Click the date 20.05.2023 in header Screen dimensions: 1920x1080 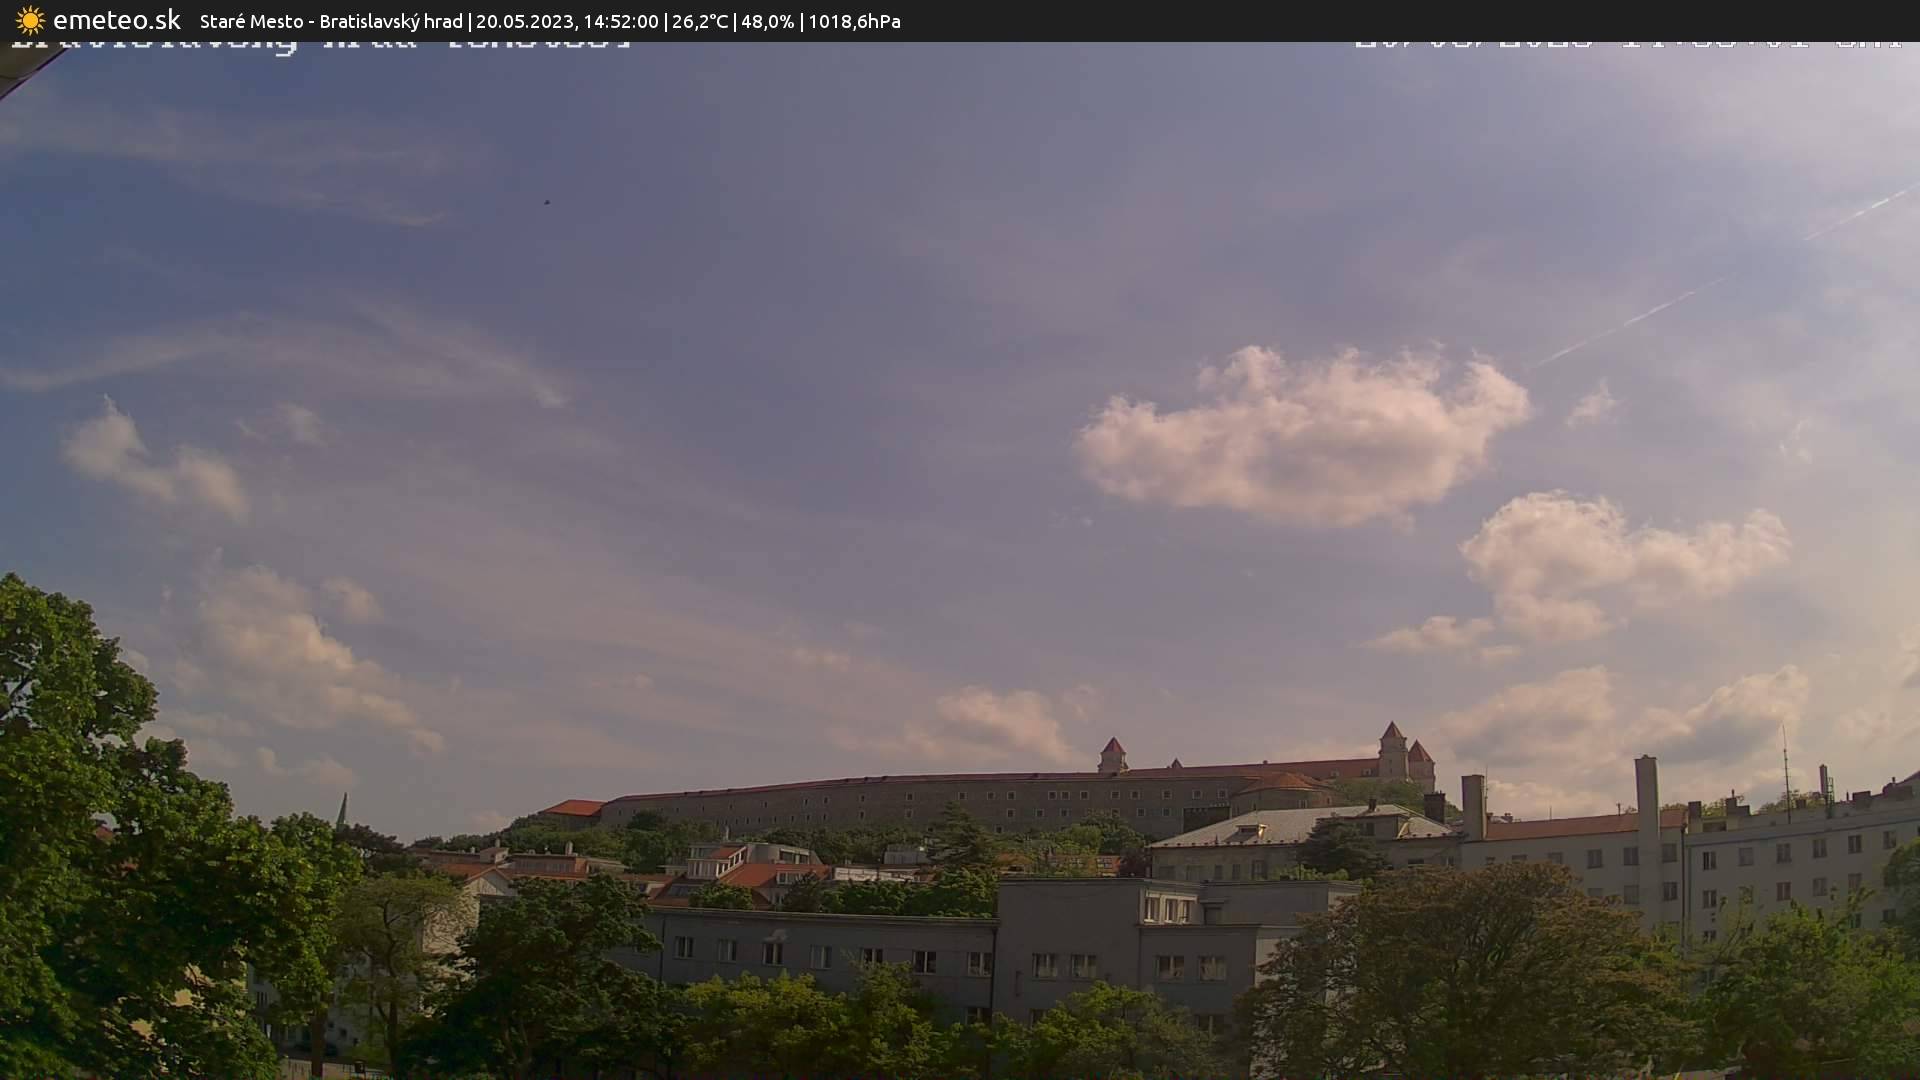tap(525, 20)
